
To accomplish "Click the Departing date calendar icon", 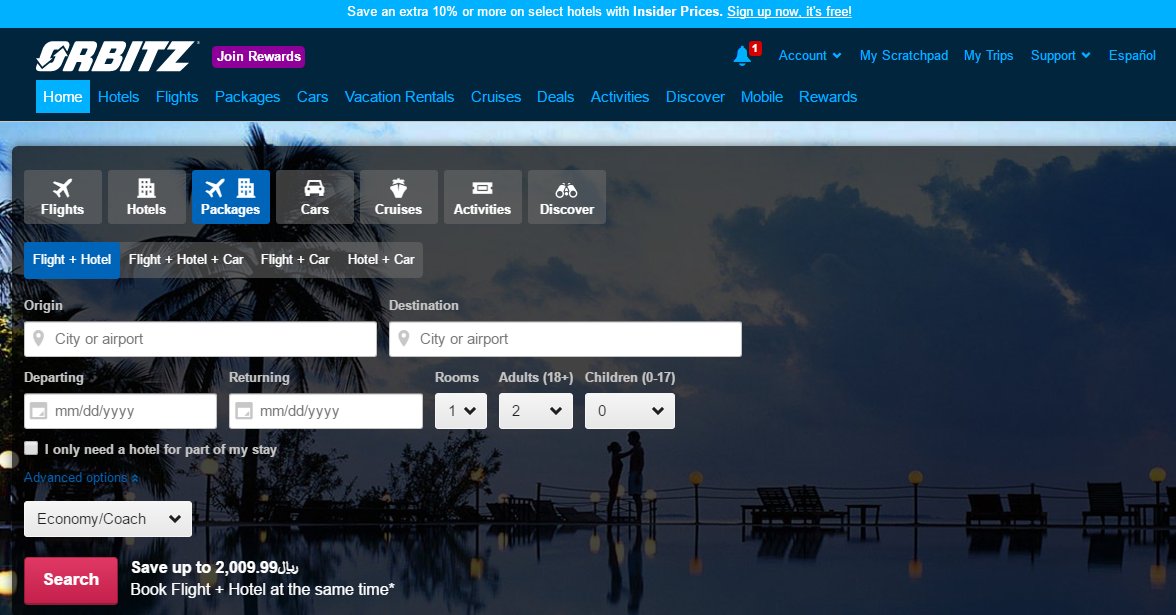I will click(39, 411).
